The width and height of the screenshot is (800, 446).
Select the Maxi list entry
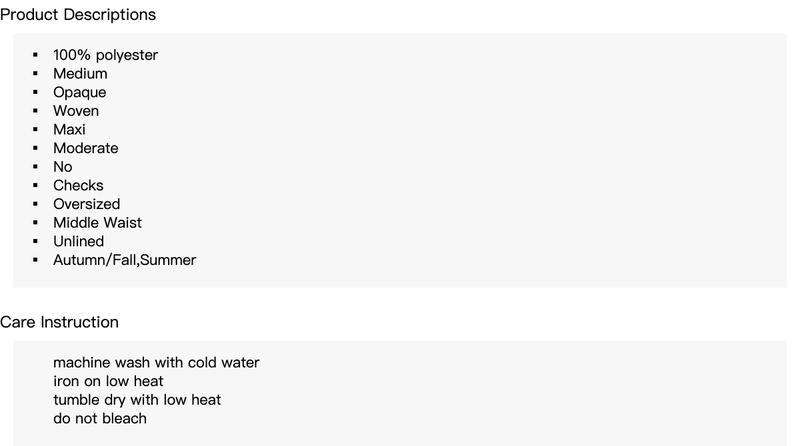tap(69, 130)
